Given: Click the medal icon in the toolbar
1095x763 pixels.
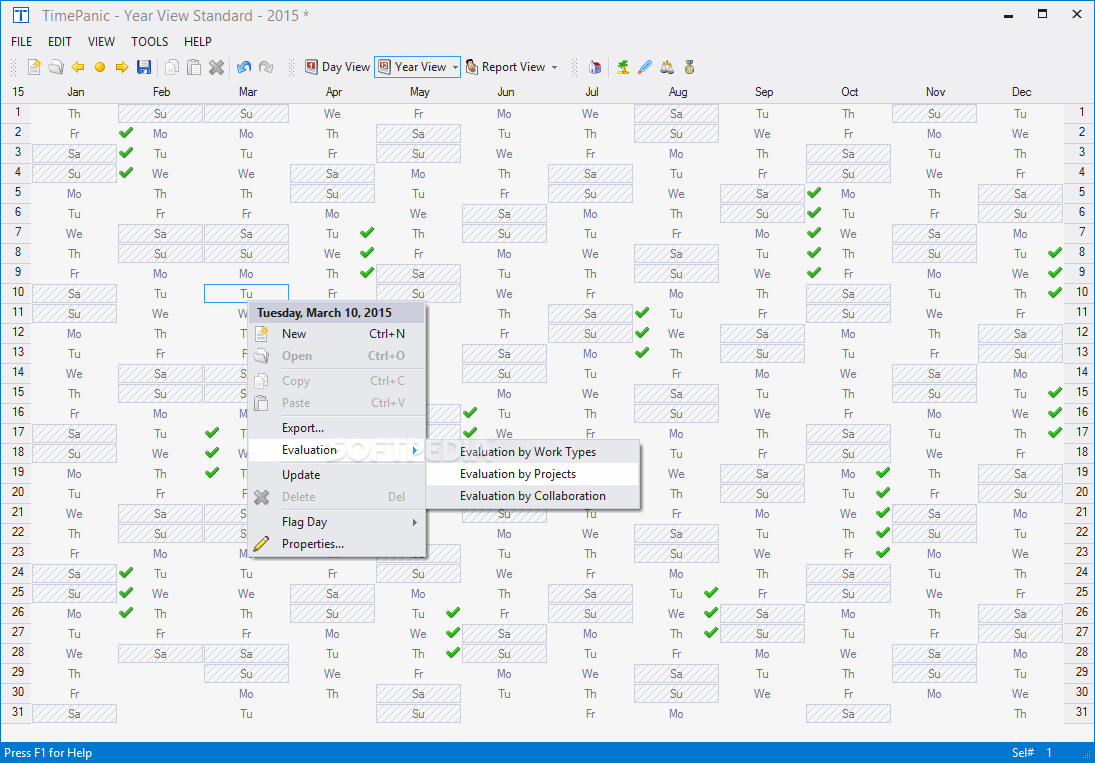Looking at the screenshot, I should tap(689, 67).
